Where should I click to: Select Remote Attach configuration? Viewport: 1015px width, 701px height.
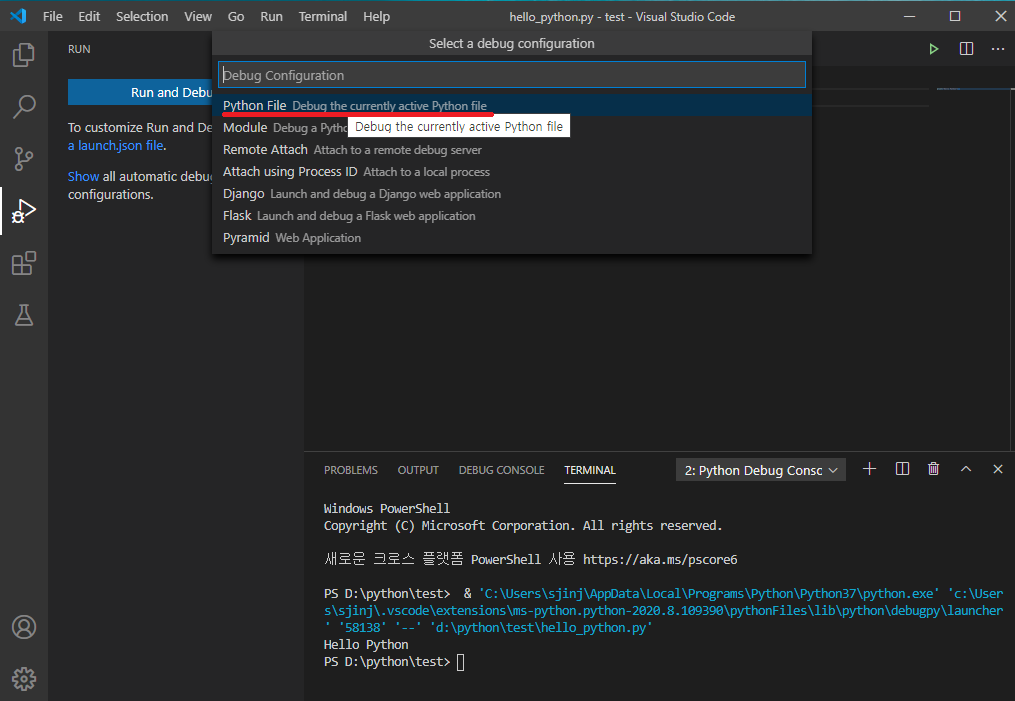511,150
